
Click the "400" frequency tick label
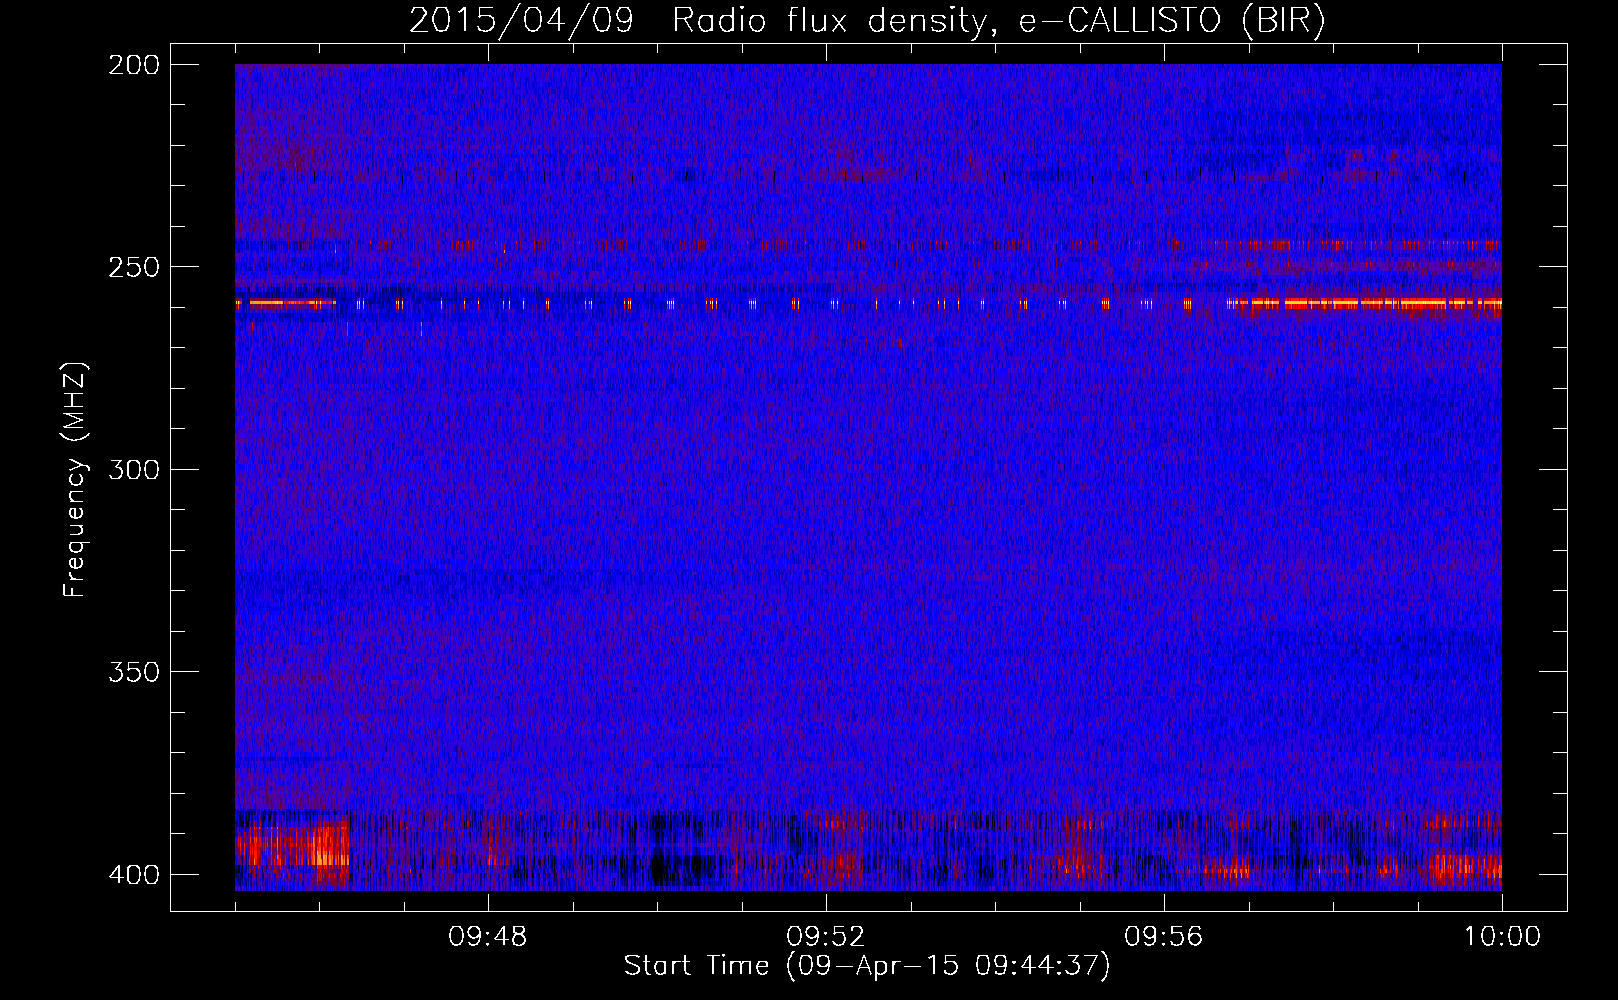coord(134,875)
